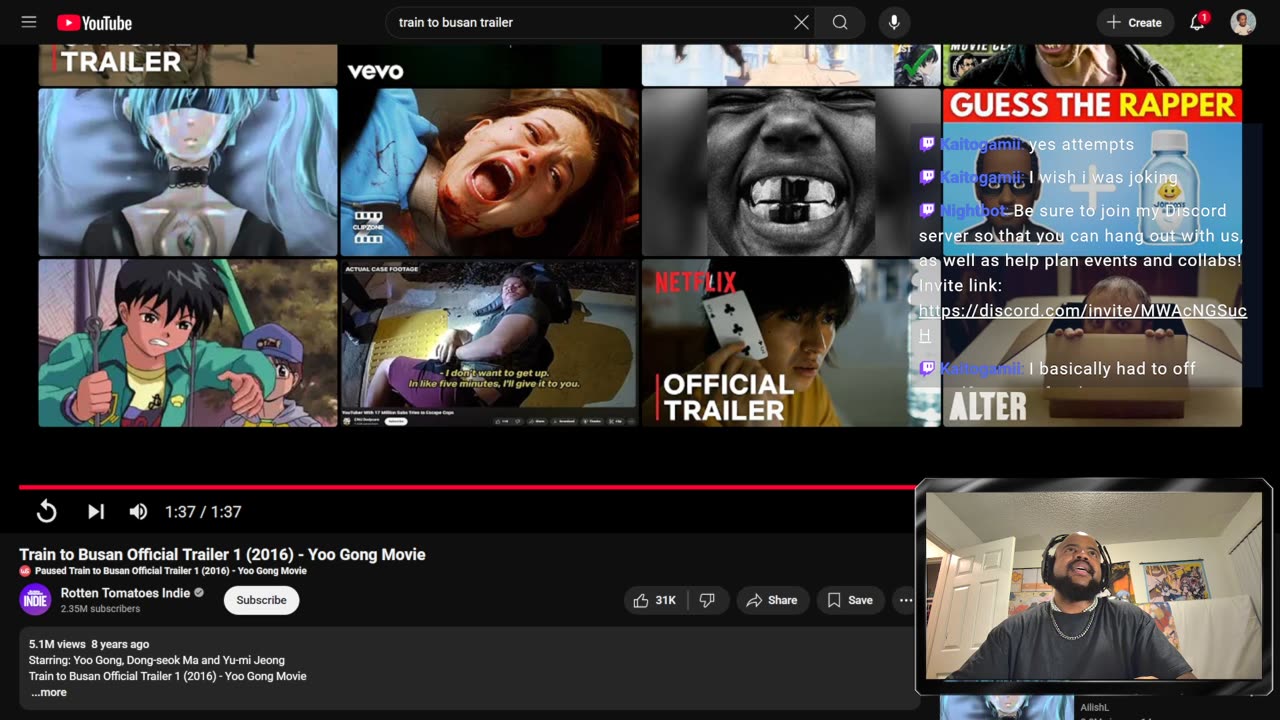The image size is (1280, 720).
Task: Open the YouTube guide hamburger menu
Action: 29,22
